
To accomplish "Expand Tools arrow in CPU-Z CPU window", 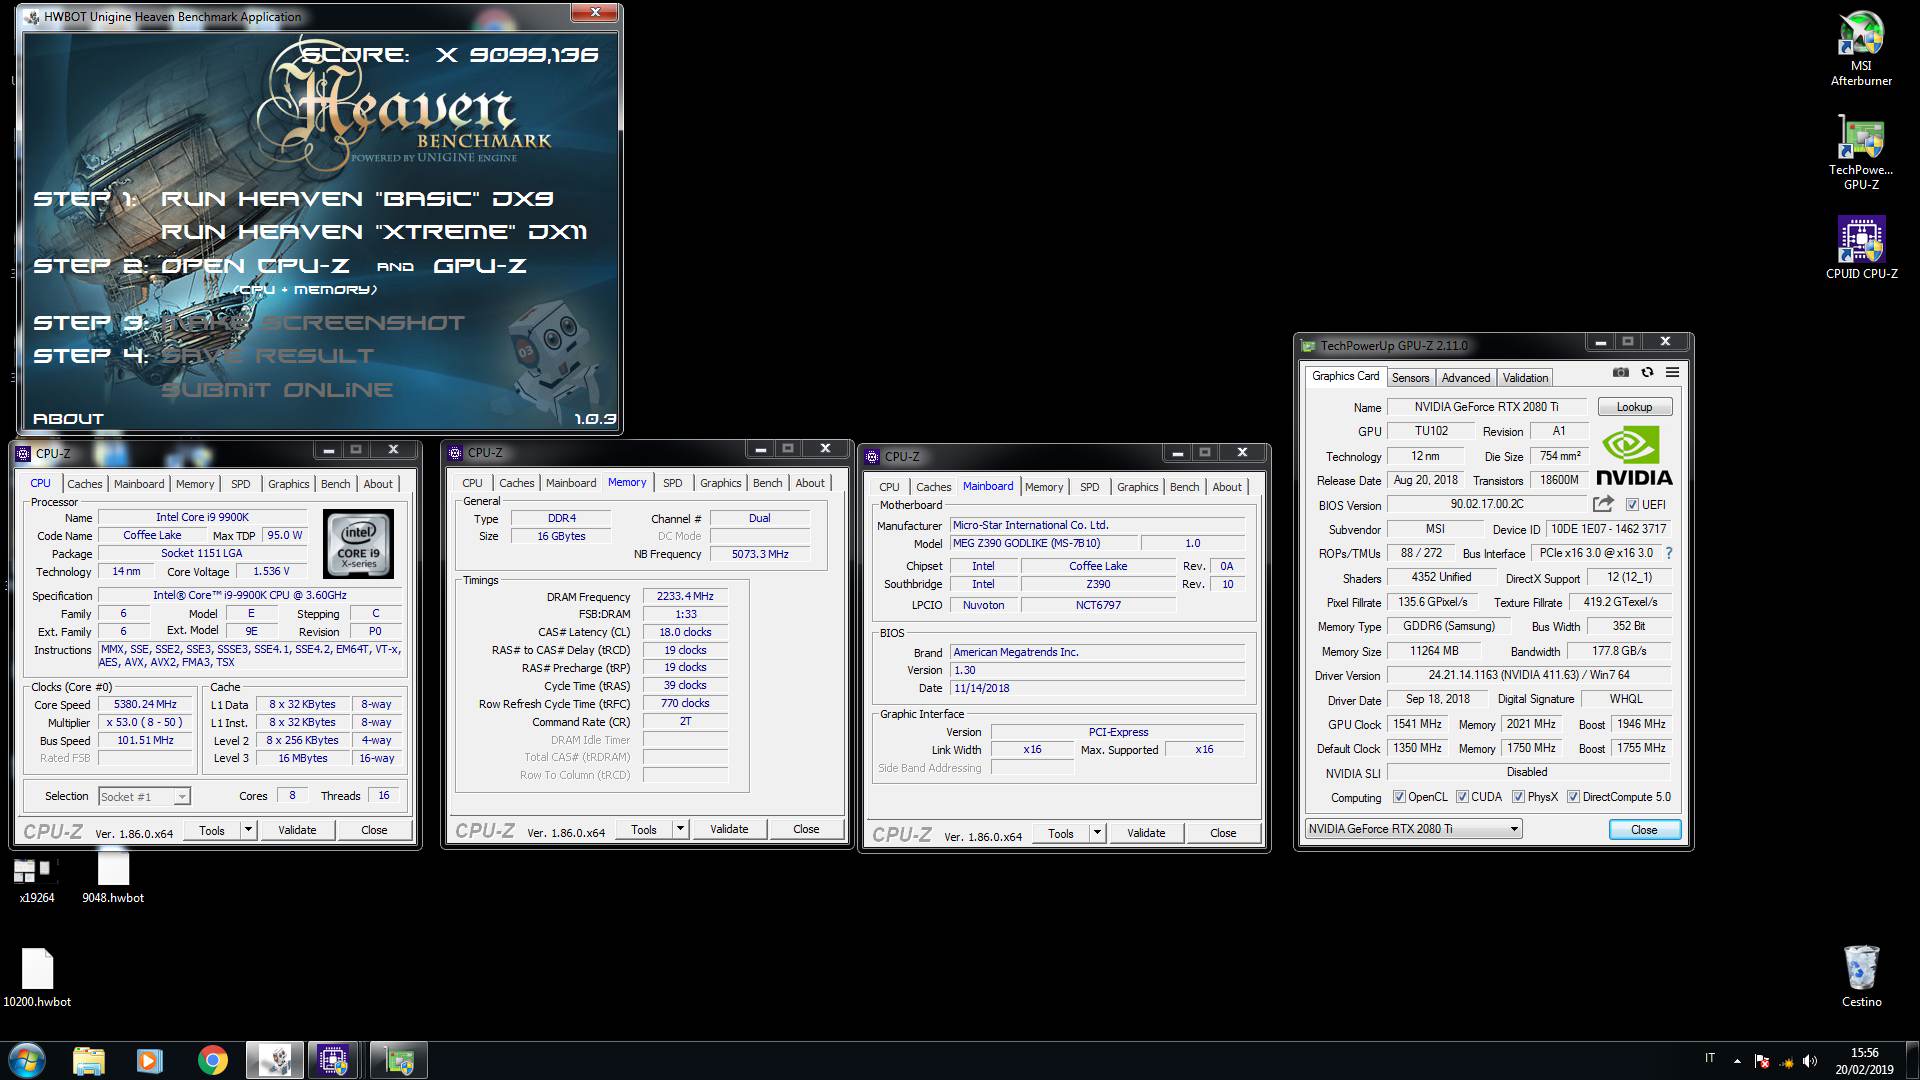I will pos(248,830).
